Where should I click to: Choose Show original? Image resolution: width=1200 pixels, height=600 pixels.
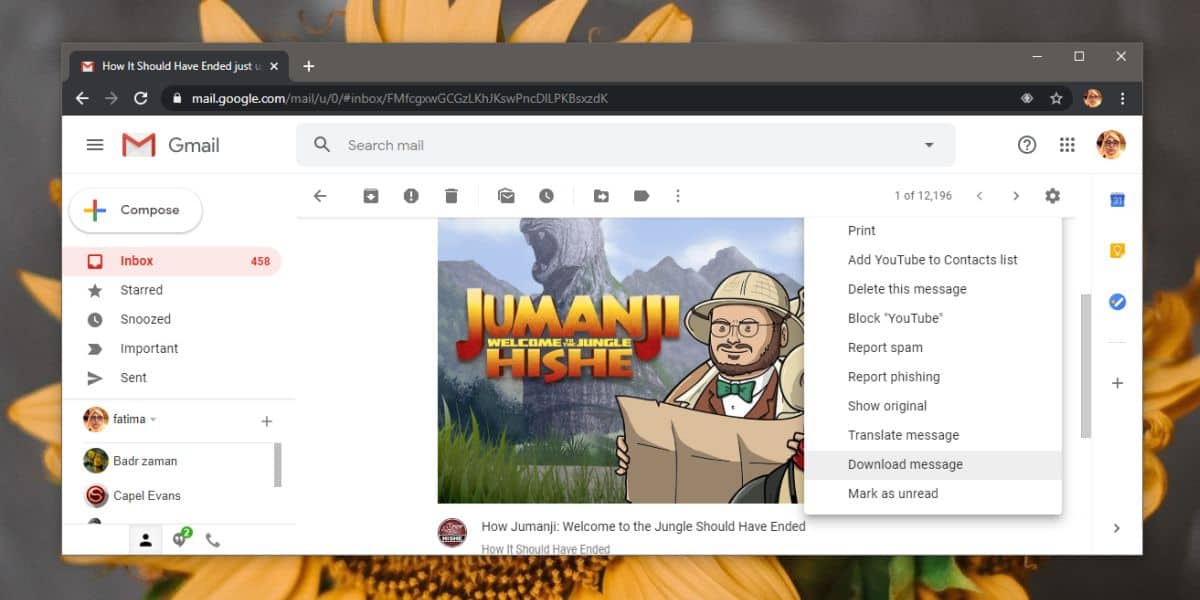coord(933,406)
